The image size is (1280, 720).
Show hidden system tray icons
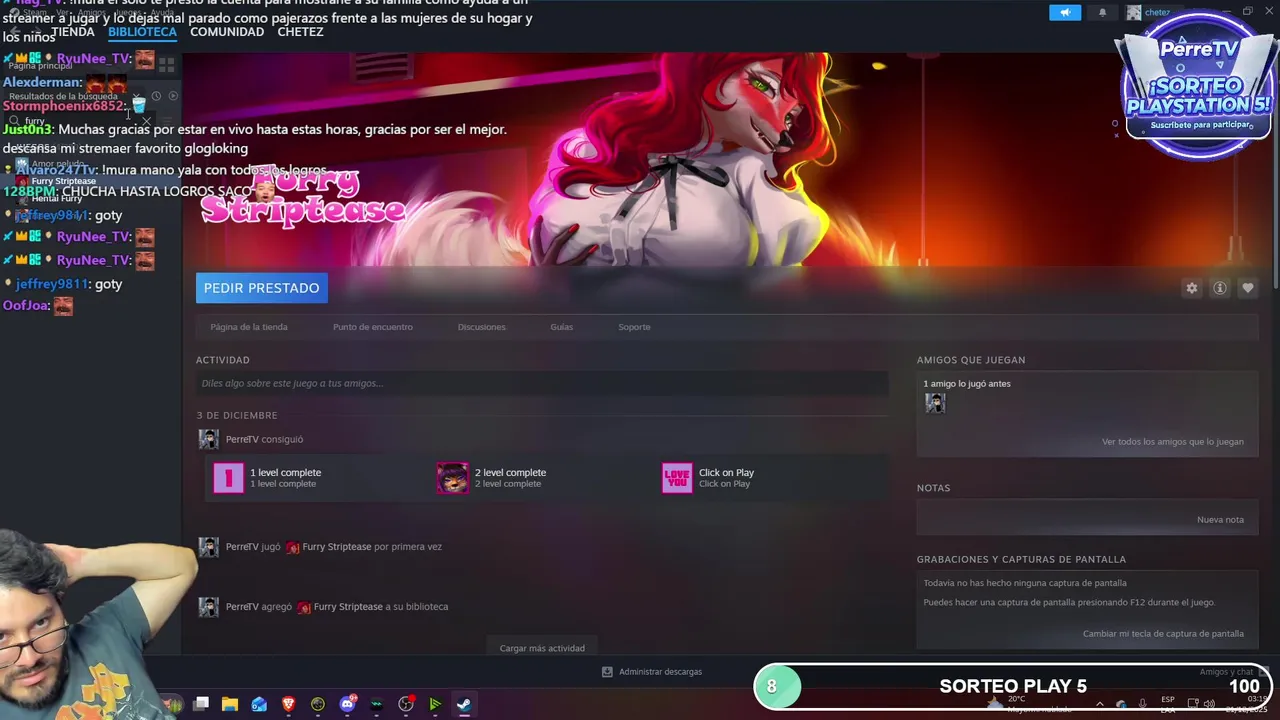coord(1098,703)
